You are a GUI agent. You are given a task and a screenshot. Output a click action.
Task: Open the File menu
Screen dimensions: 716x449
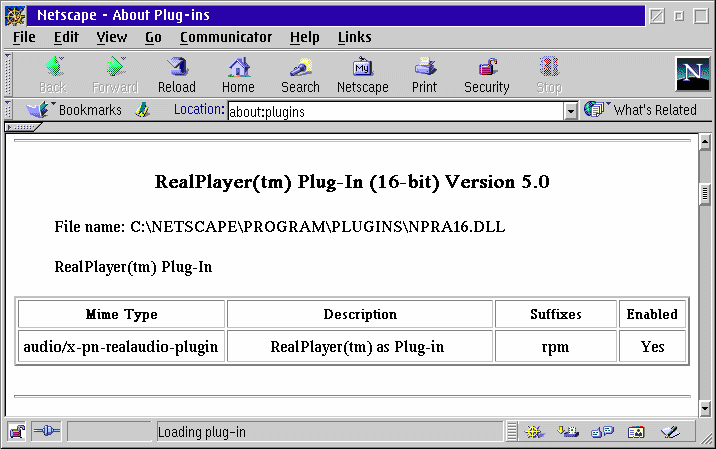pos(24,37)
